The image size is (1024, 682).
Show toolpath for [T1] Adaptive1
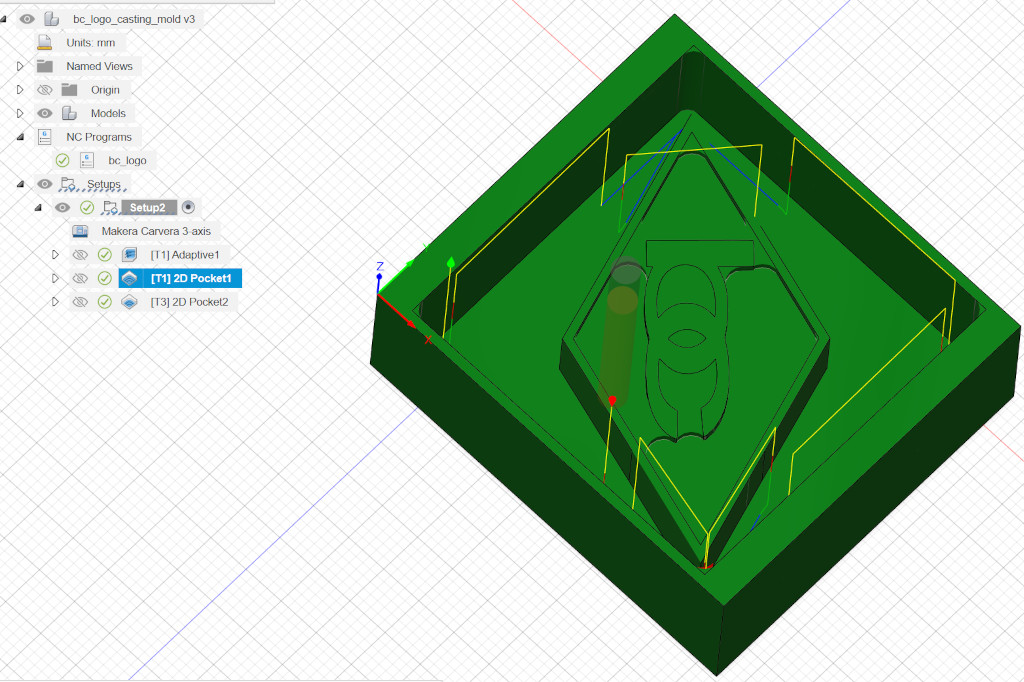pos(80,254)
